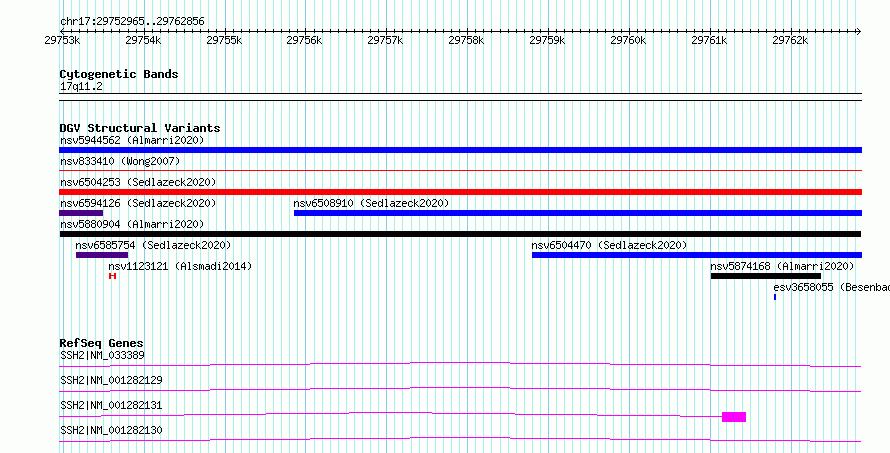Open esv3658055 variant label
890x453 pixels.
(832, 287)
